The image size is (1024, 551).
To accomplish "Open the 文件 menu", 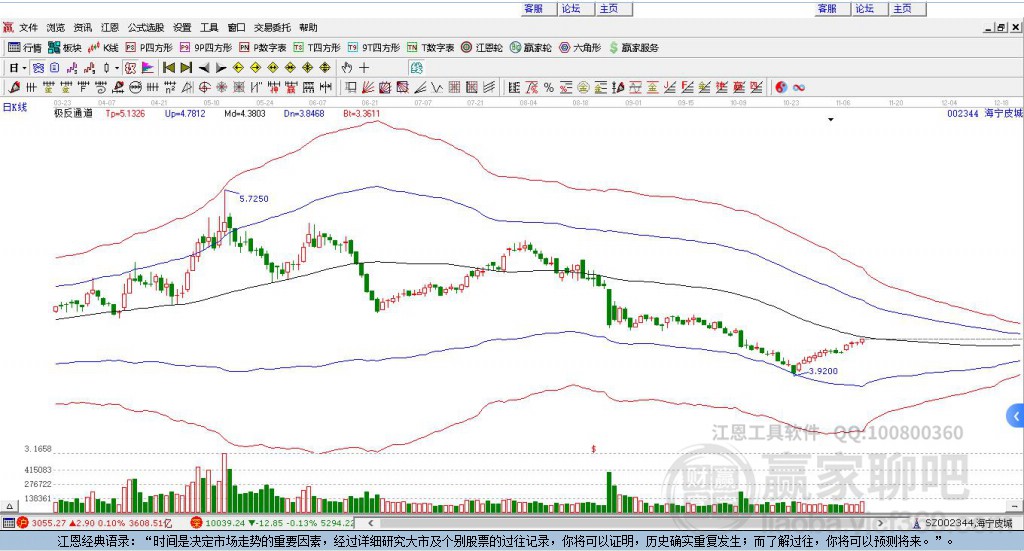I will (x=28, y=27).
